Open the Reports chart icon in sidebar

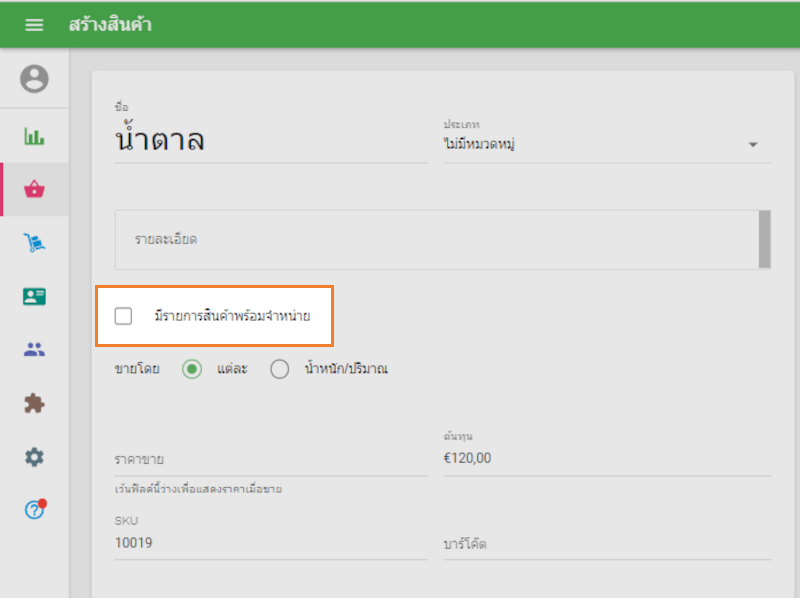33,135
